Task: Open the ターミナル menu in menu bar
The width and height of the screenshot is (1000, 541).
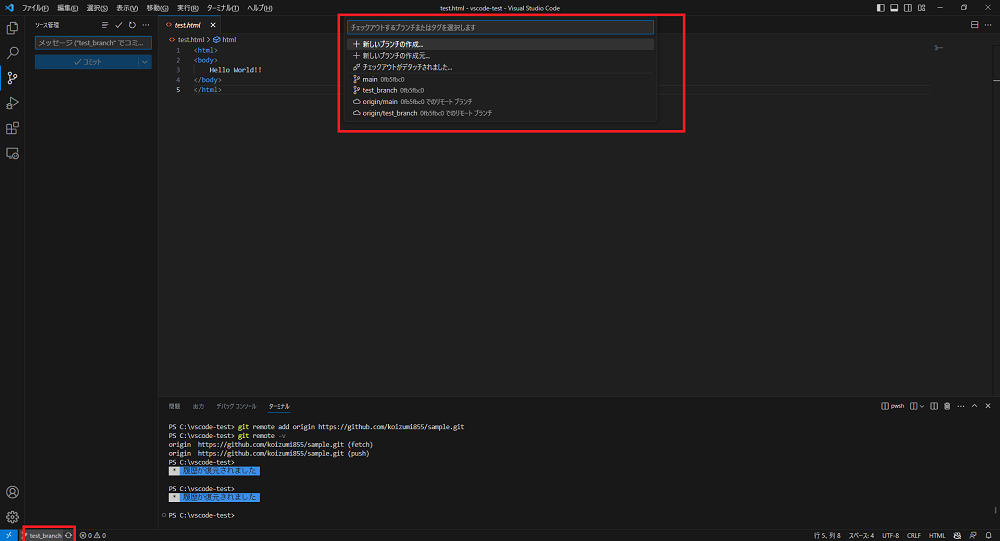Action: [222, 7]
